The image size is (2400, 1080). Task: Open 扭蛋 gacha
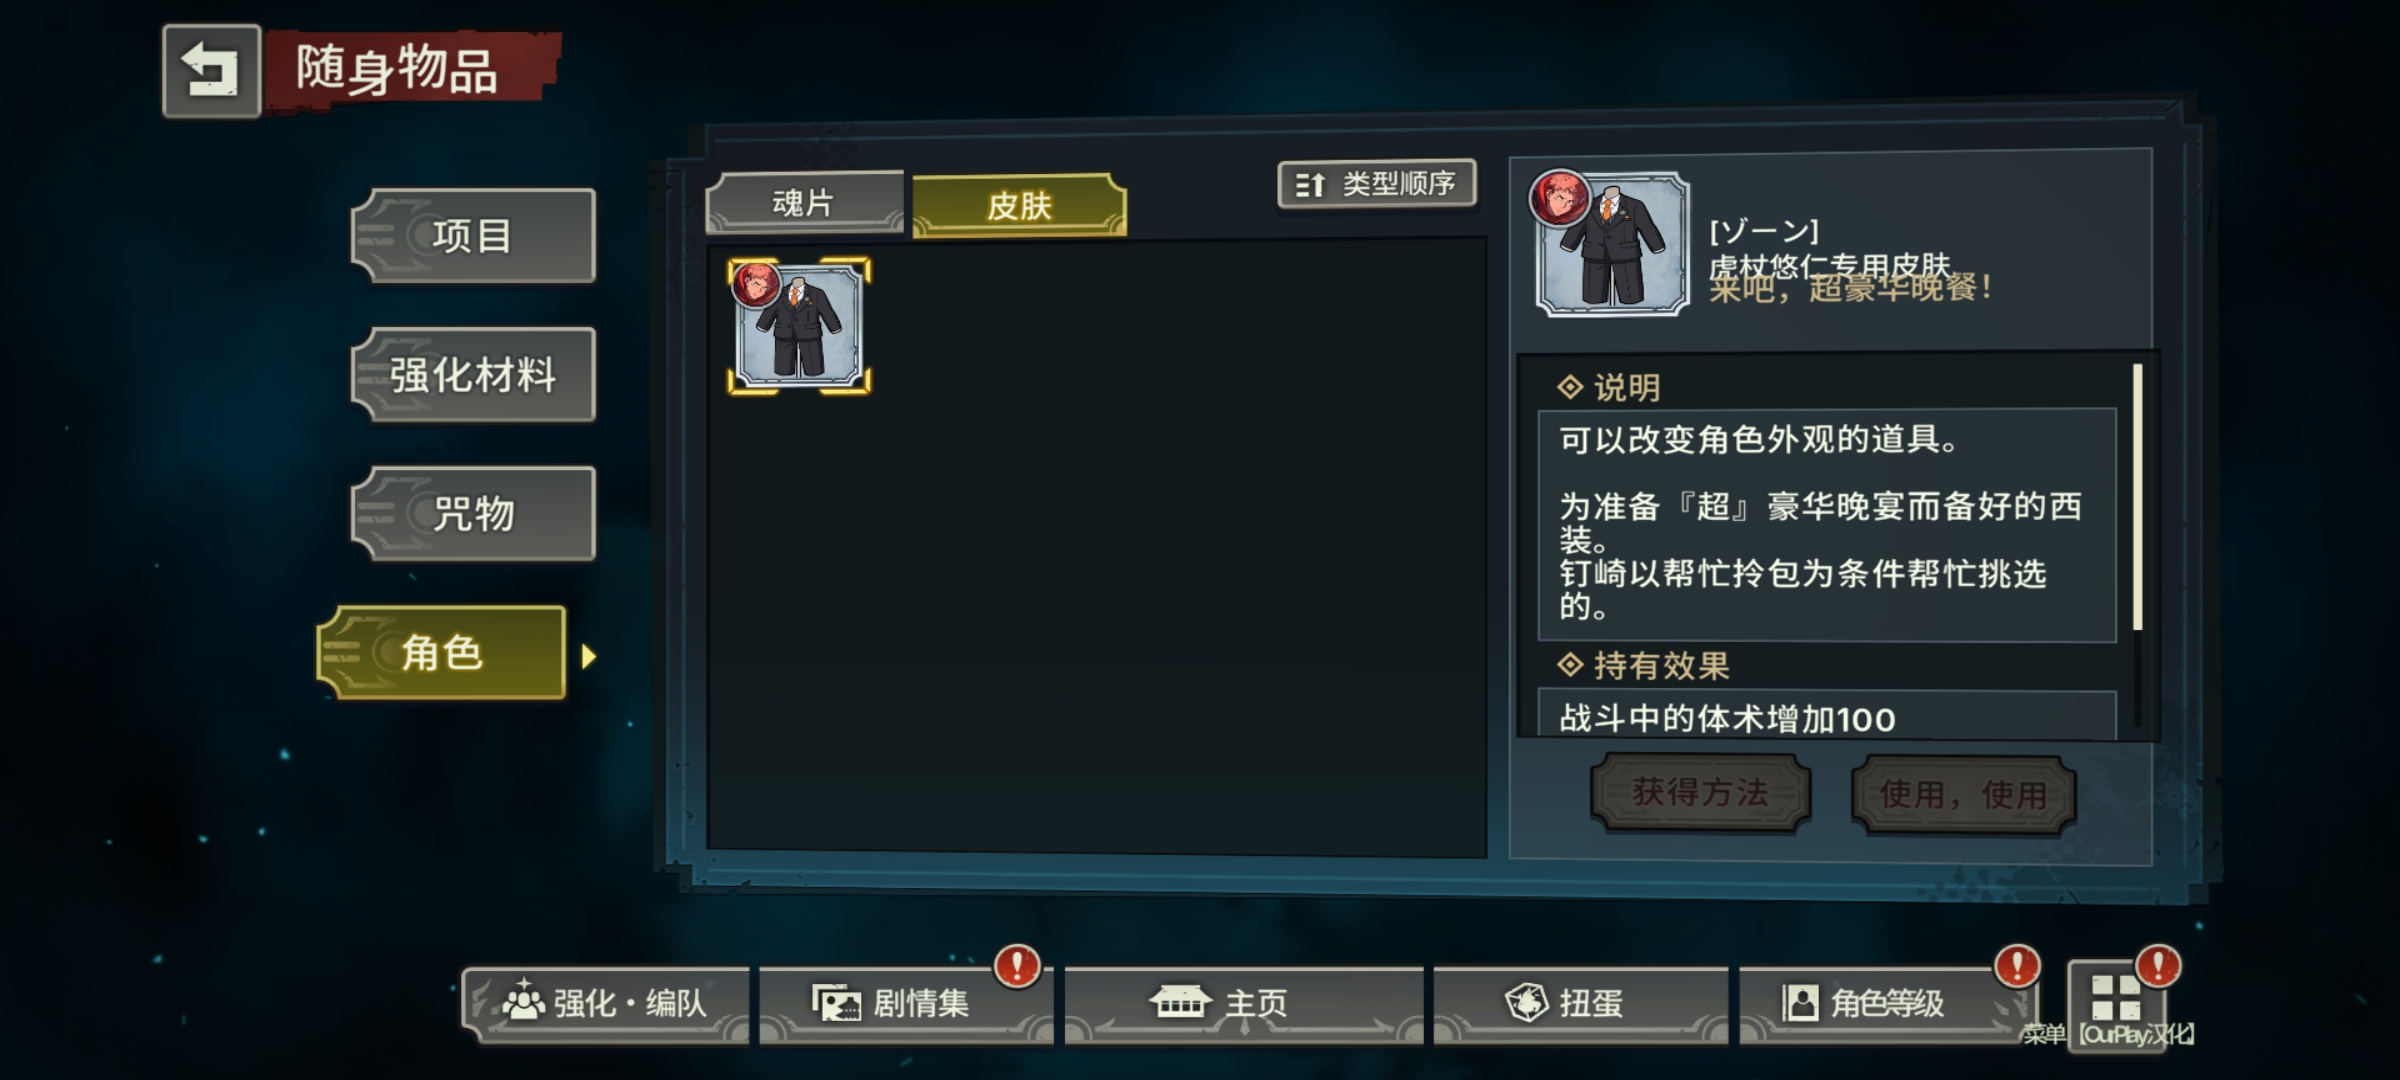coord(1580,1003)
